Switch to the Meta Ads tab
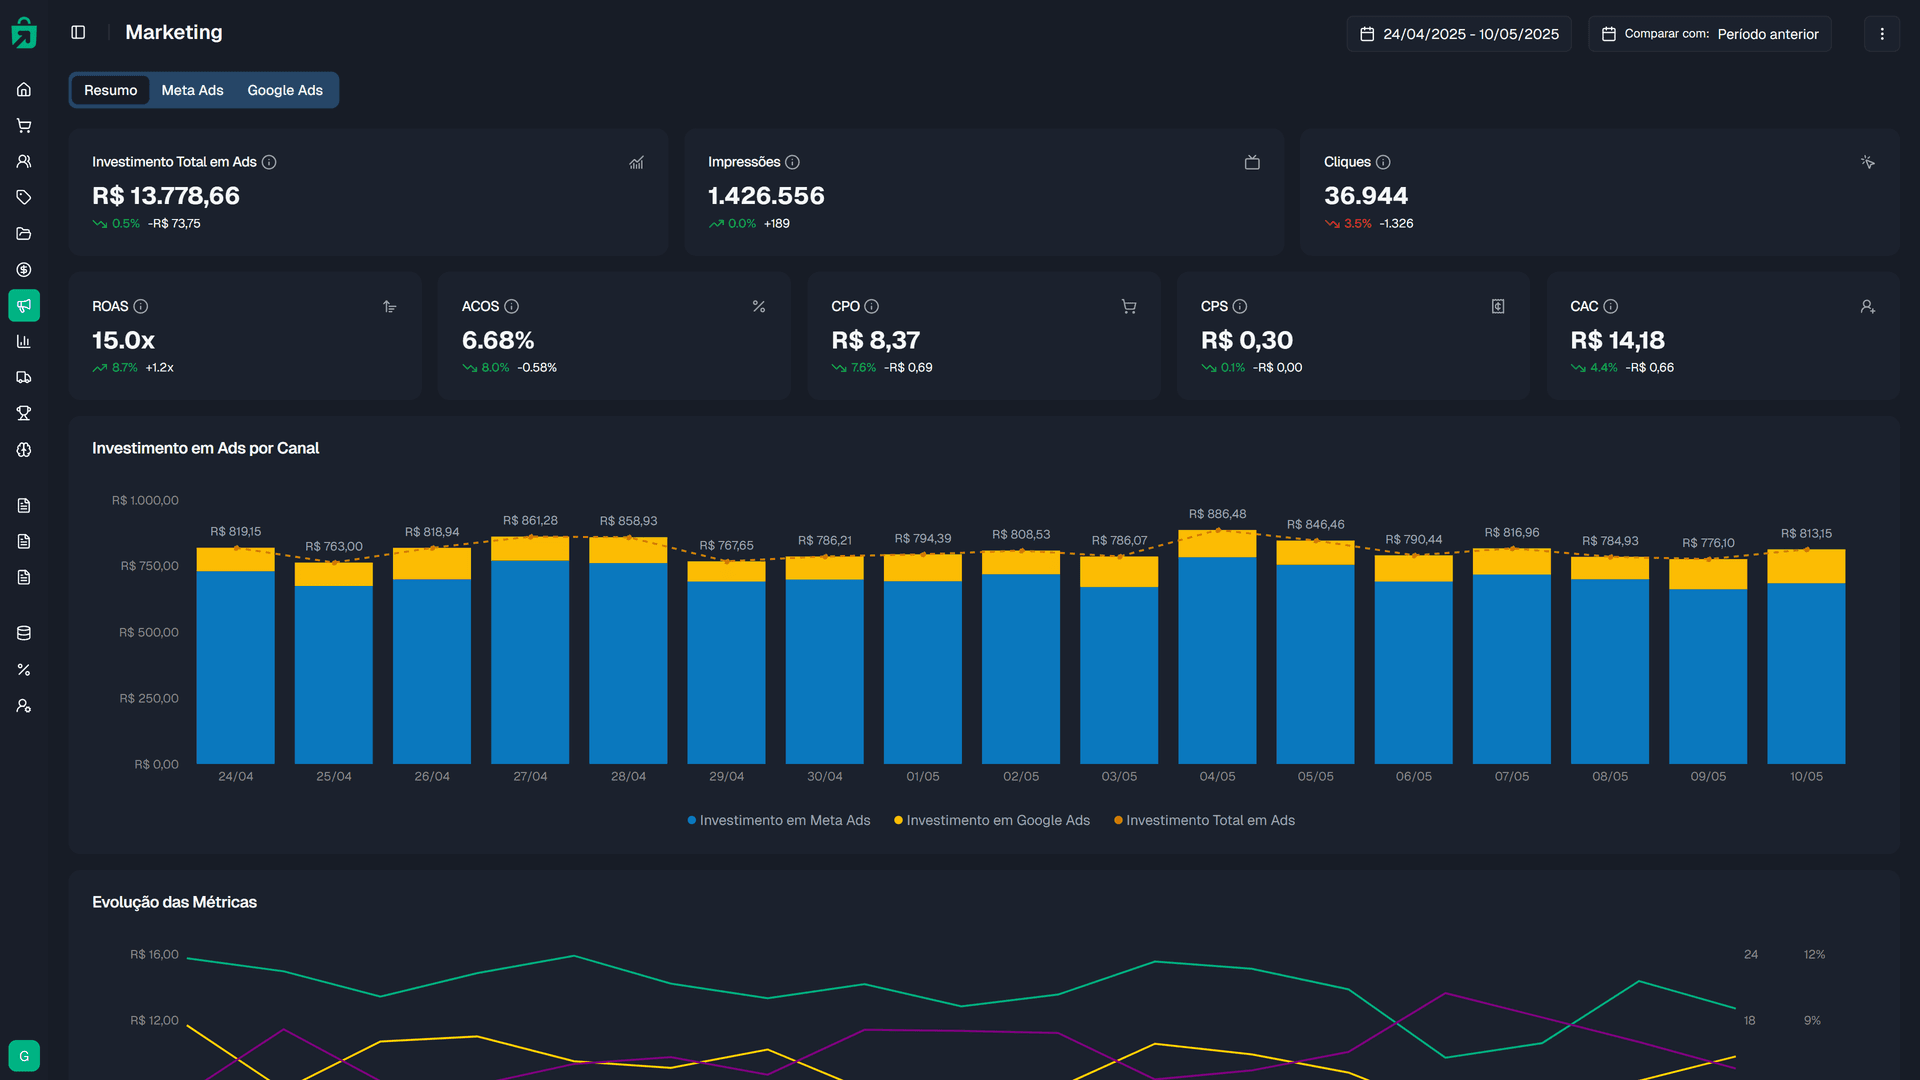Screen dimensions: 1920x1080 click(x=192, y=90)
